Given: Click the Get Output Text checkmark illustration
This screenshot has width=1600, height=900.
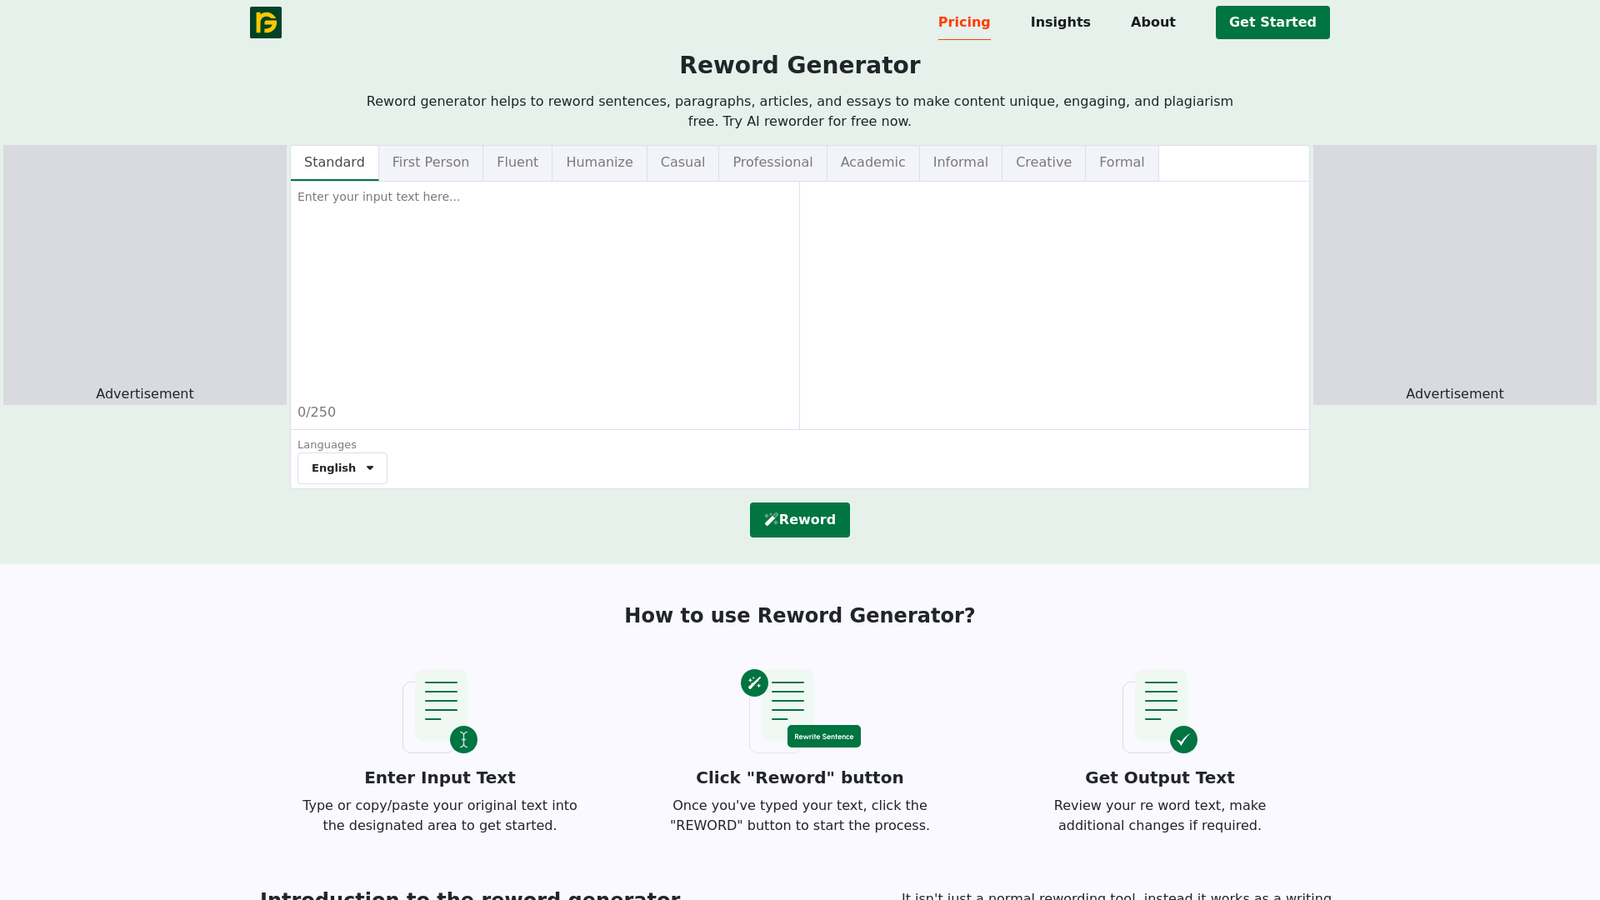Looking at the screenshot, I should point(1160,711).
